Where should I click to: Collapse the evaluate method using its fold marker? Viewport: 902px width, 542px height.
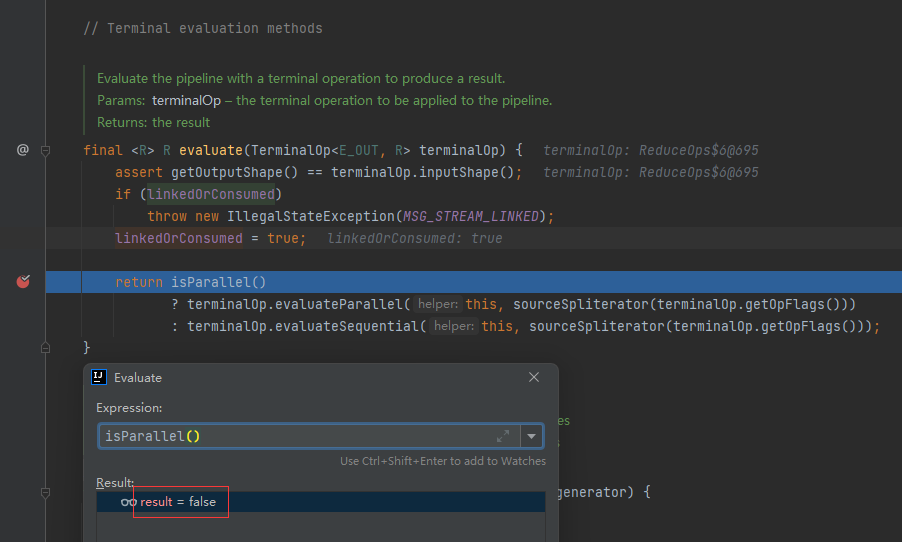click(x=45, y=150)
